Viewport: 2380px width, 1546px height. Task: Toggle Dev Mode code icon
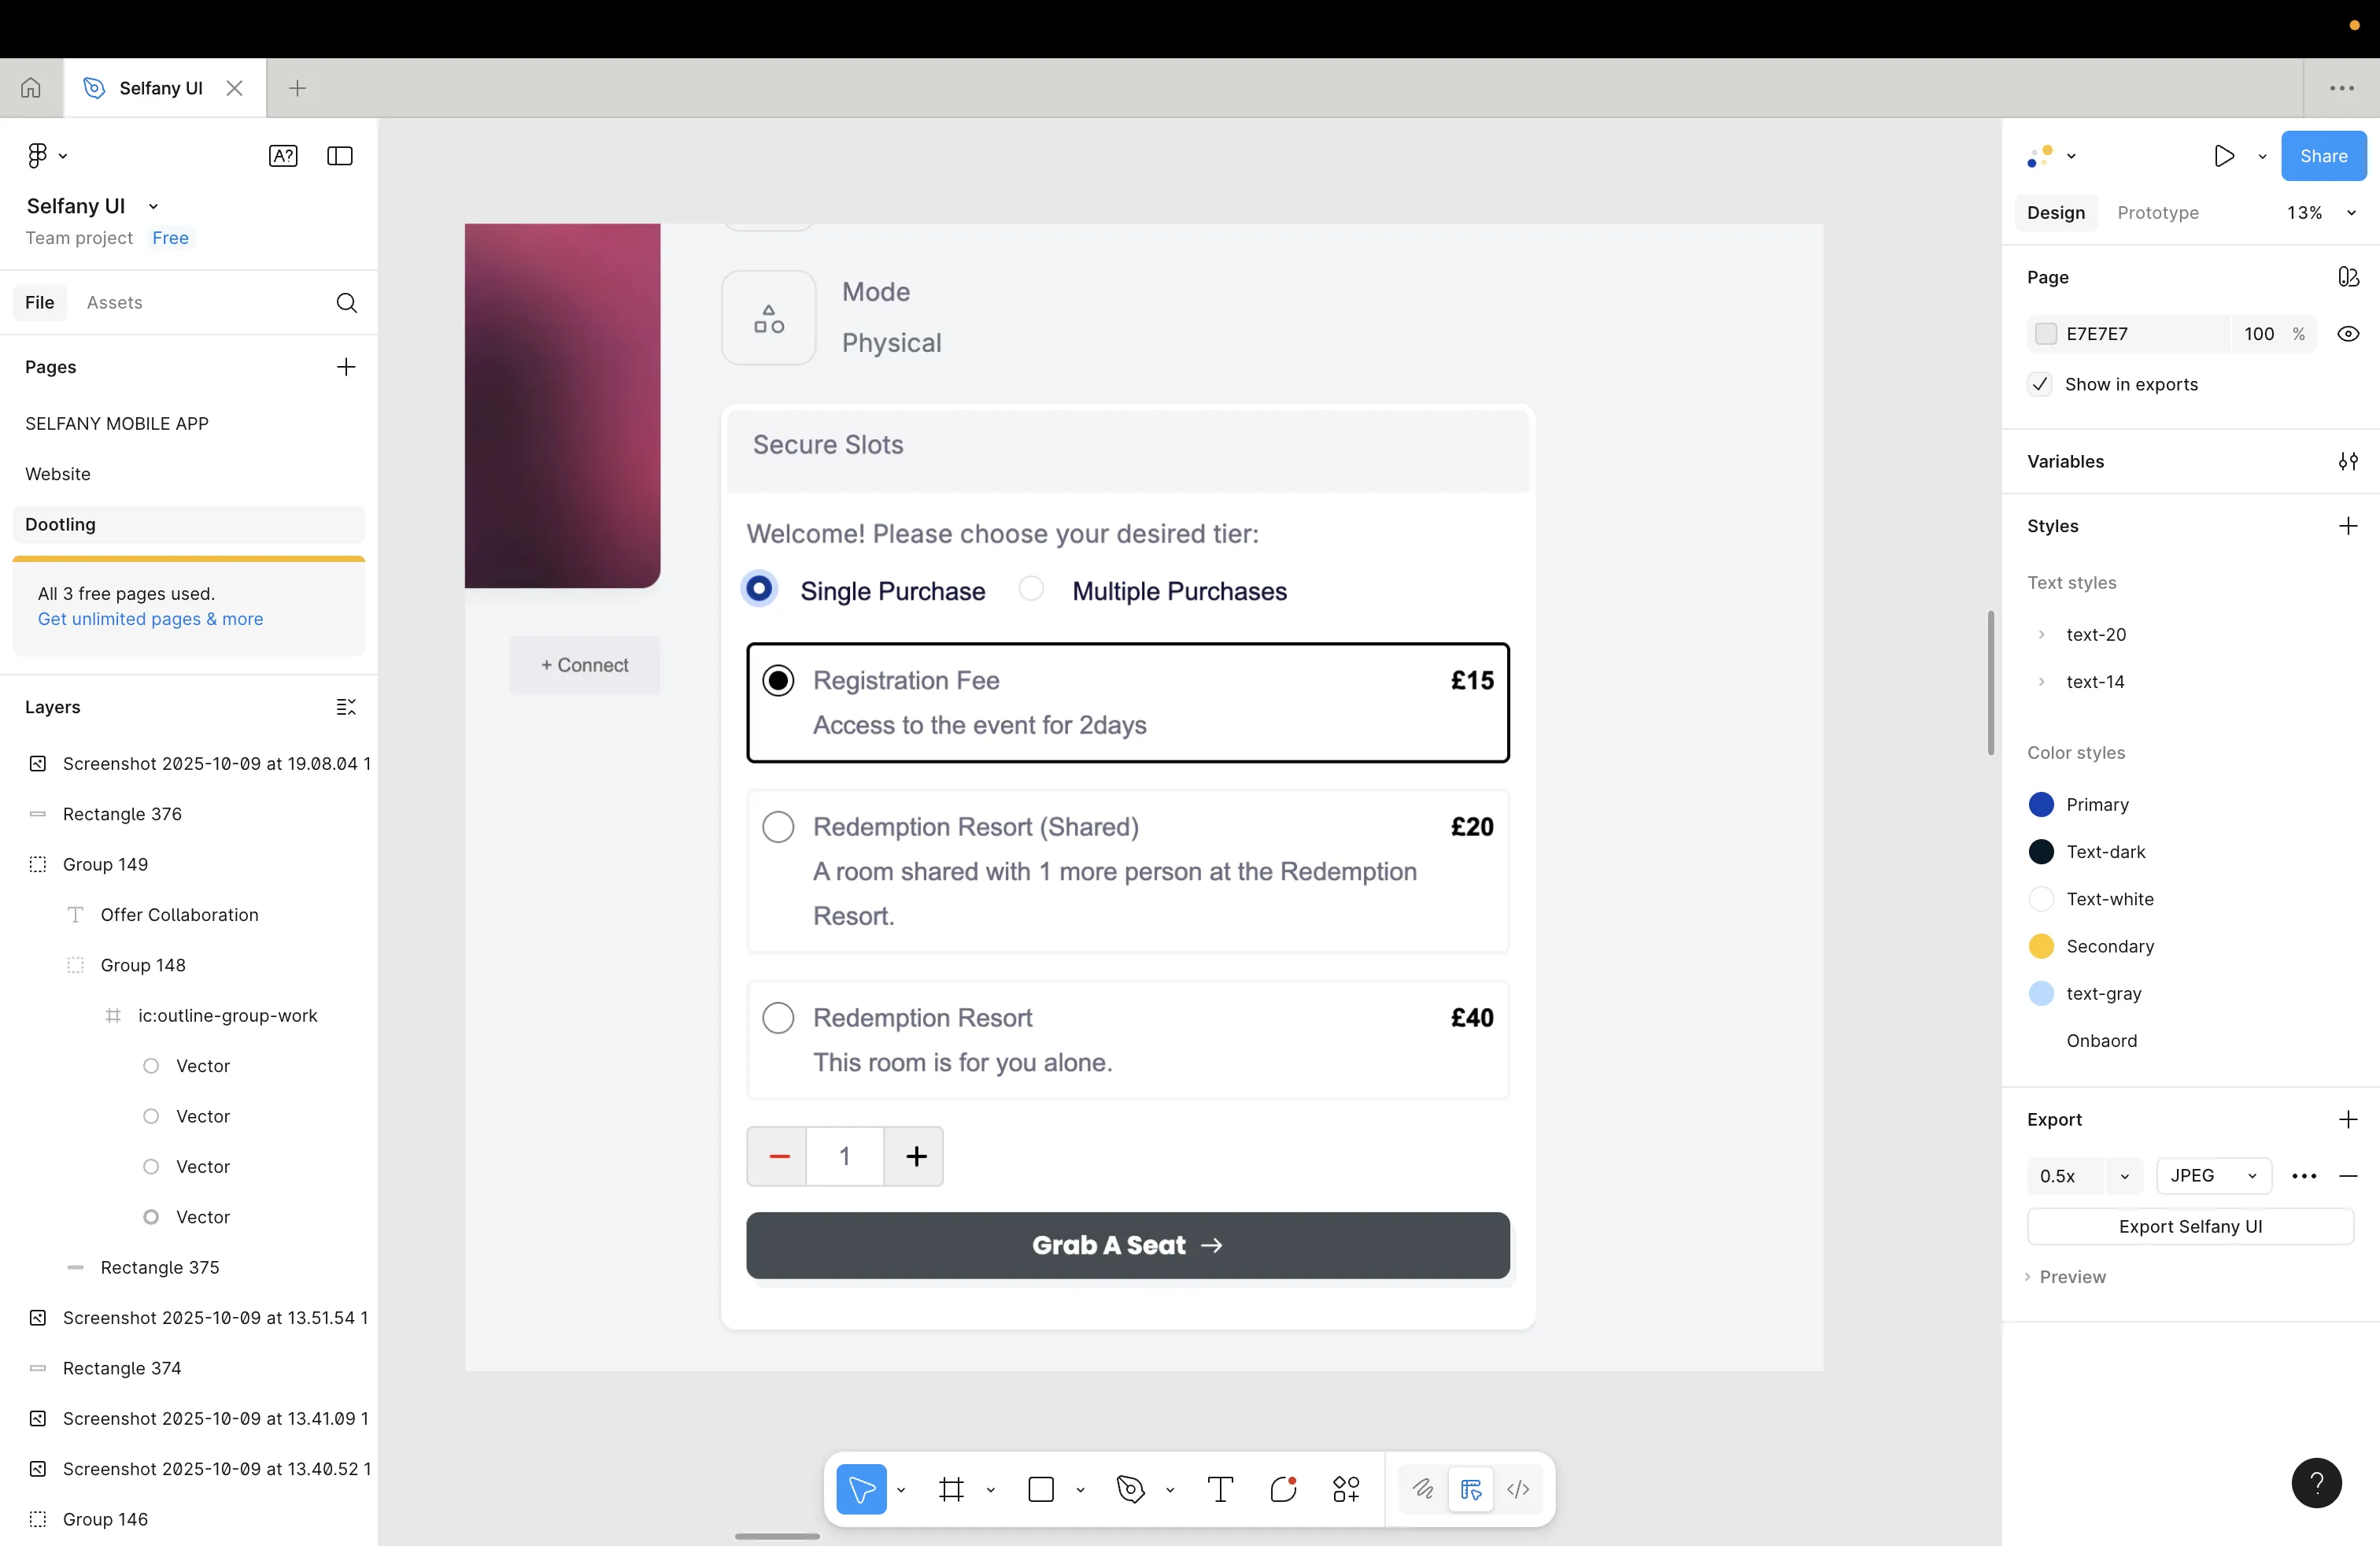coord(1517,1489)
